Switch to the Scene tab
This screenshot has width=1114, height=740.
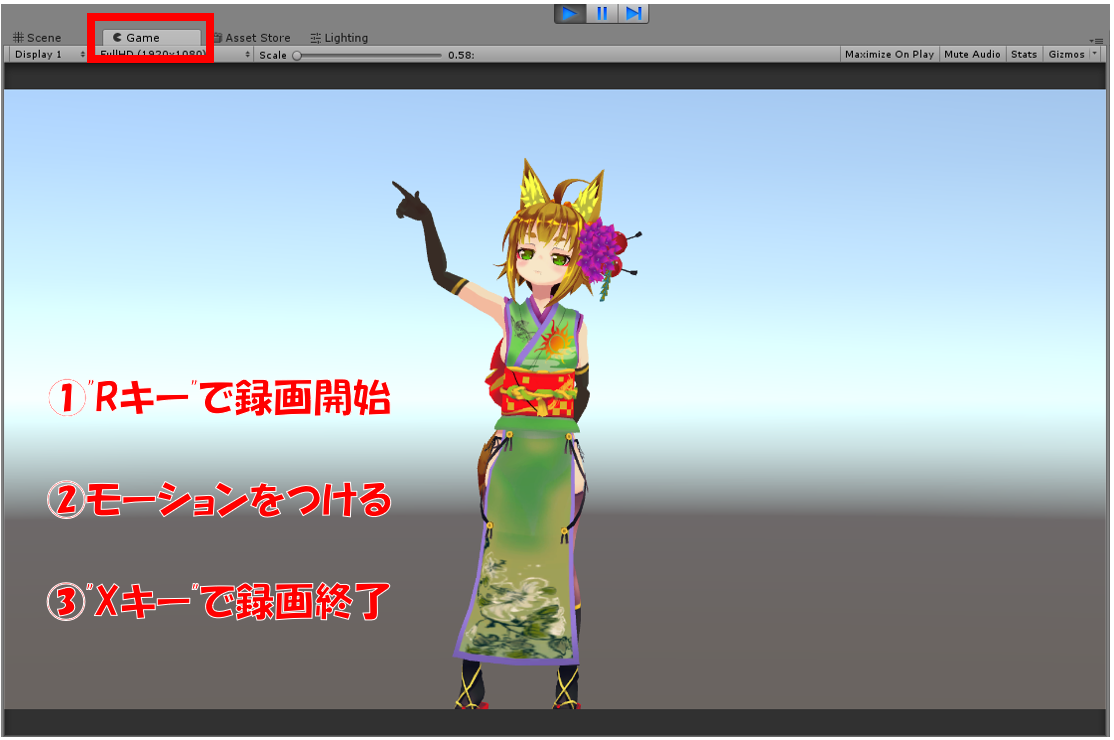pos(37,38)
